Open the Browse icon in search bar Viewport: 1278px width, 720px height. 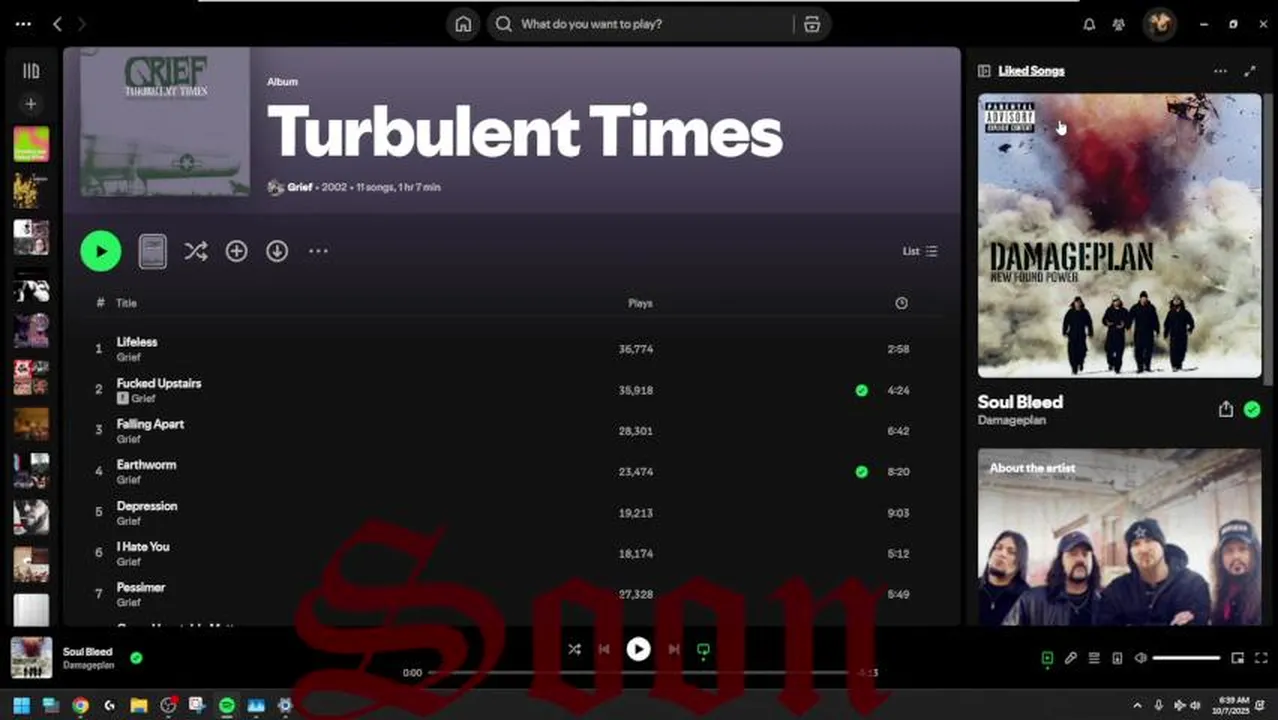pos(812,24)
